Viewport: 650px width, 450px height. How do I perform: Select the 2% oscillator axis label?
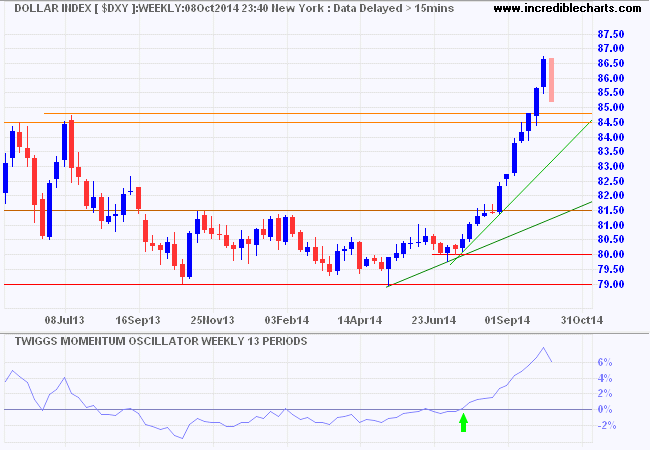click(605, 394)
